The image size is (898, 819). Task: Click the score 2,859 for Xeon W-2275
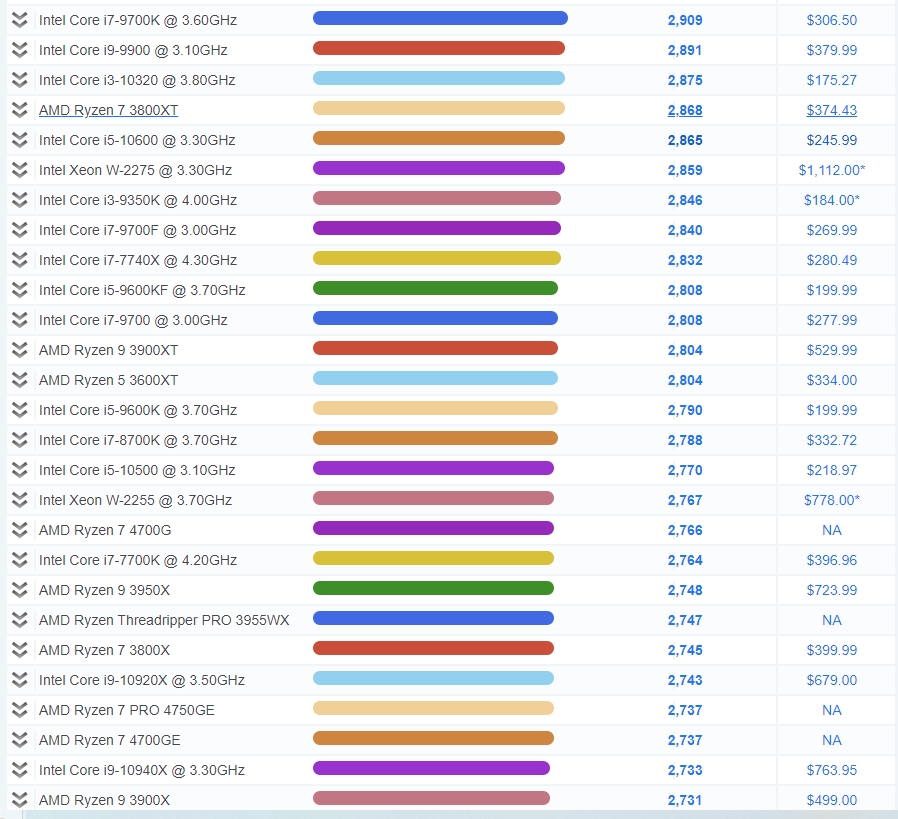(685, 170)
